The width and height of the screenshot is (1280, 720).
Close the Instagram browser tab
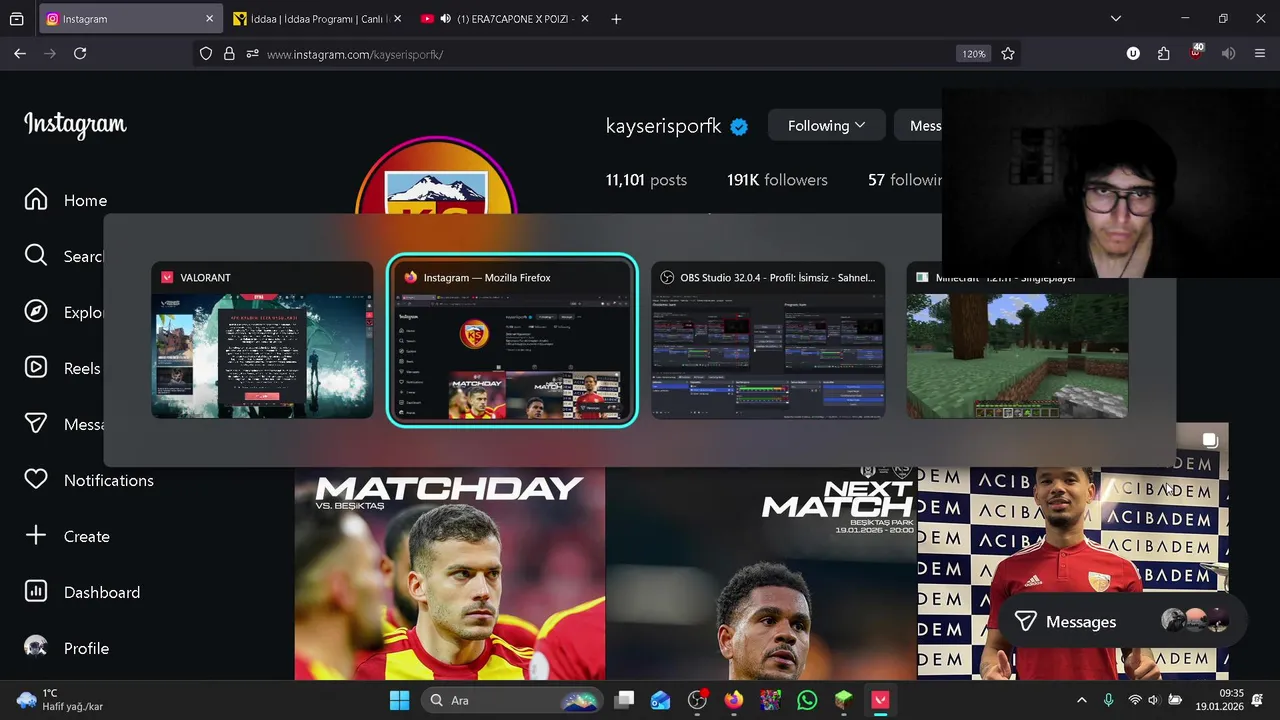point(210,19)
